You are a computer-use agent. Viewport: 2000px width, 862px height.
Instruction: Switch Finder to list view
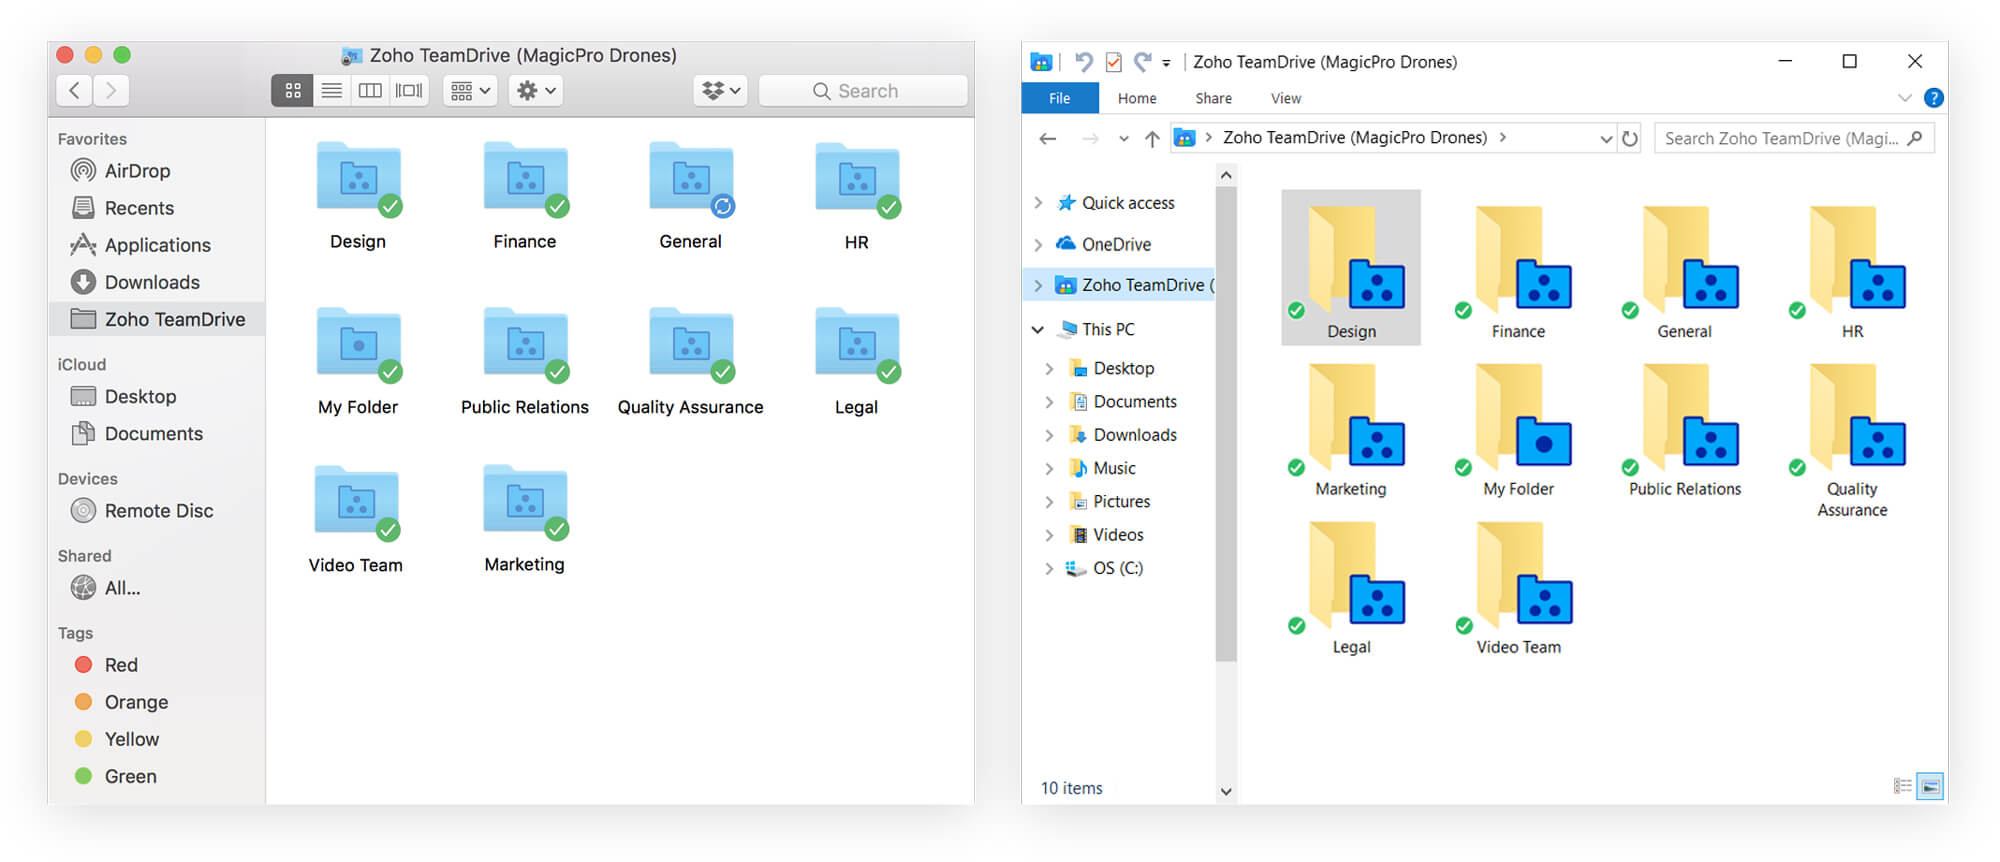pyautogui.click(x=331, y=91)
